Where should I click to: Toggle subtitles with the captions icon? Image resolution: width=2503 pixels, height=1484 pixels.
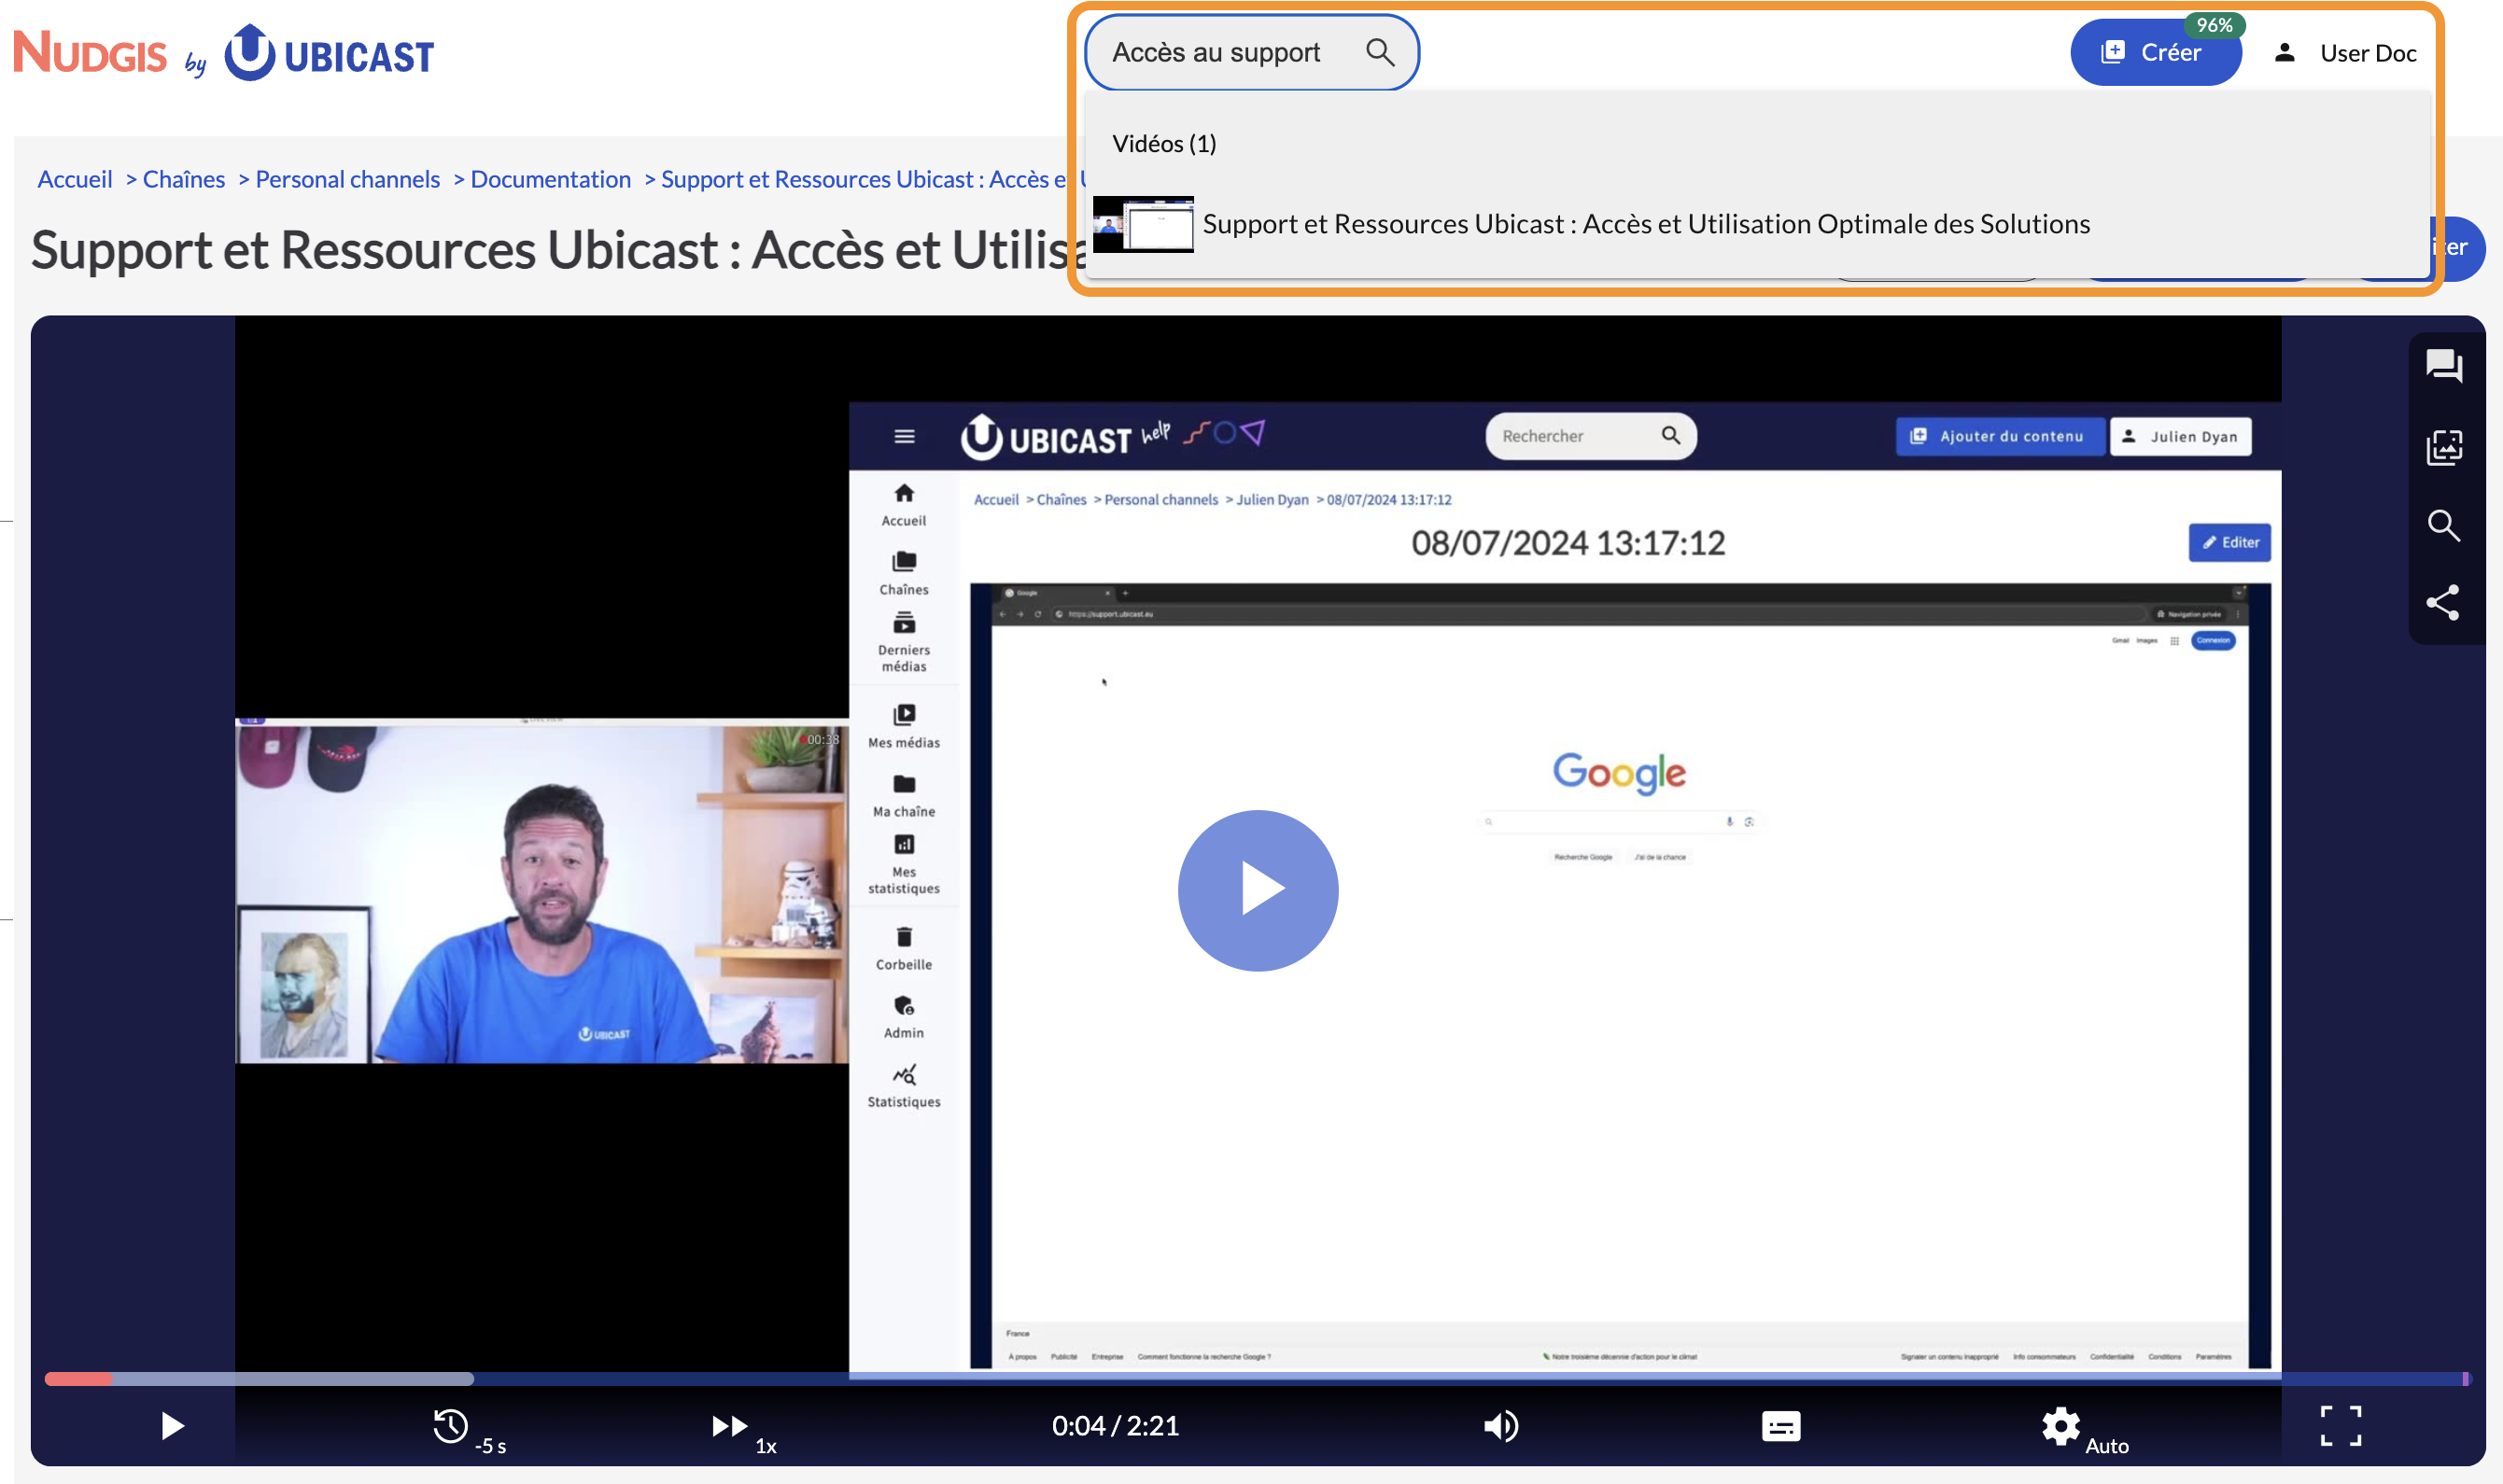tap(1780, 1425)
